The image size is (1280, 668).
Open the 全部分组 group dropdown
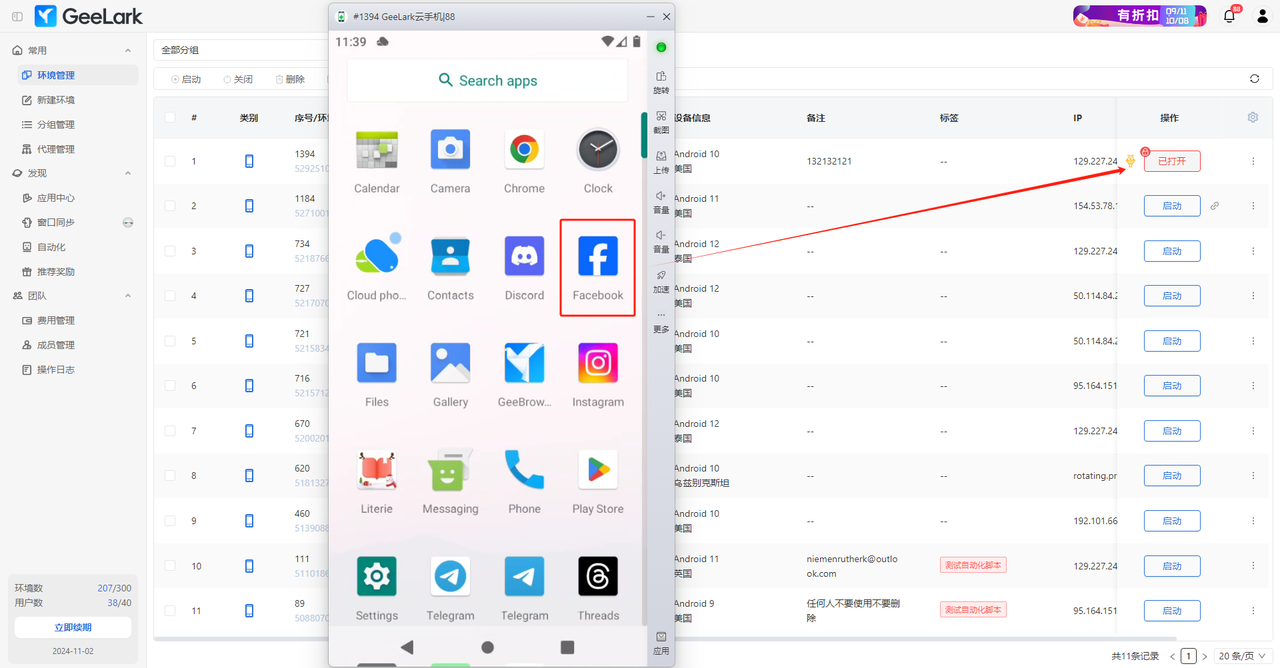pos(240,50)
